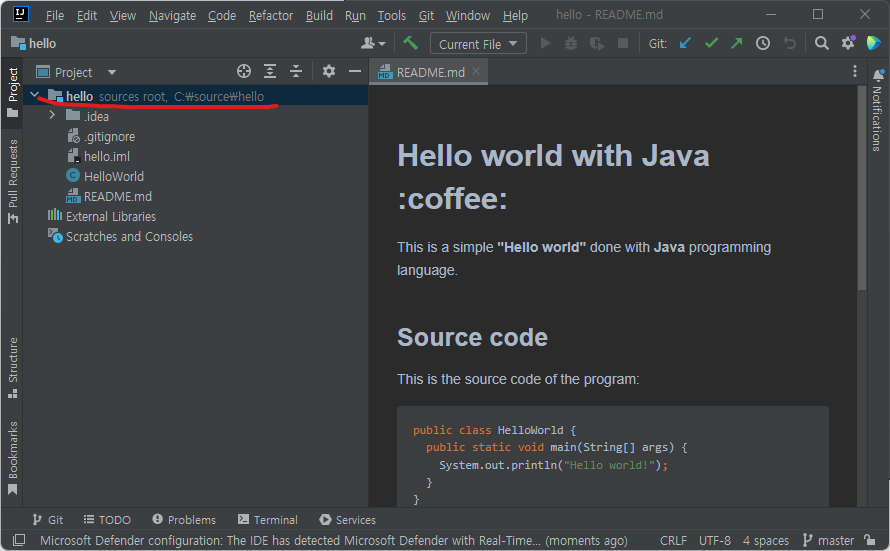Open Search Everywhere magnifier icon
The width and height of the screenshot is (890, 551).
click(x=821, y=43)
